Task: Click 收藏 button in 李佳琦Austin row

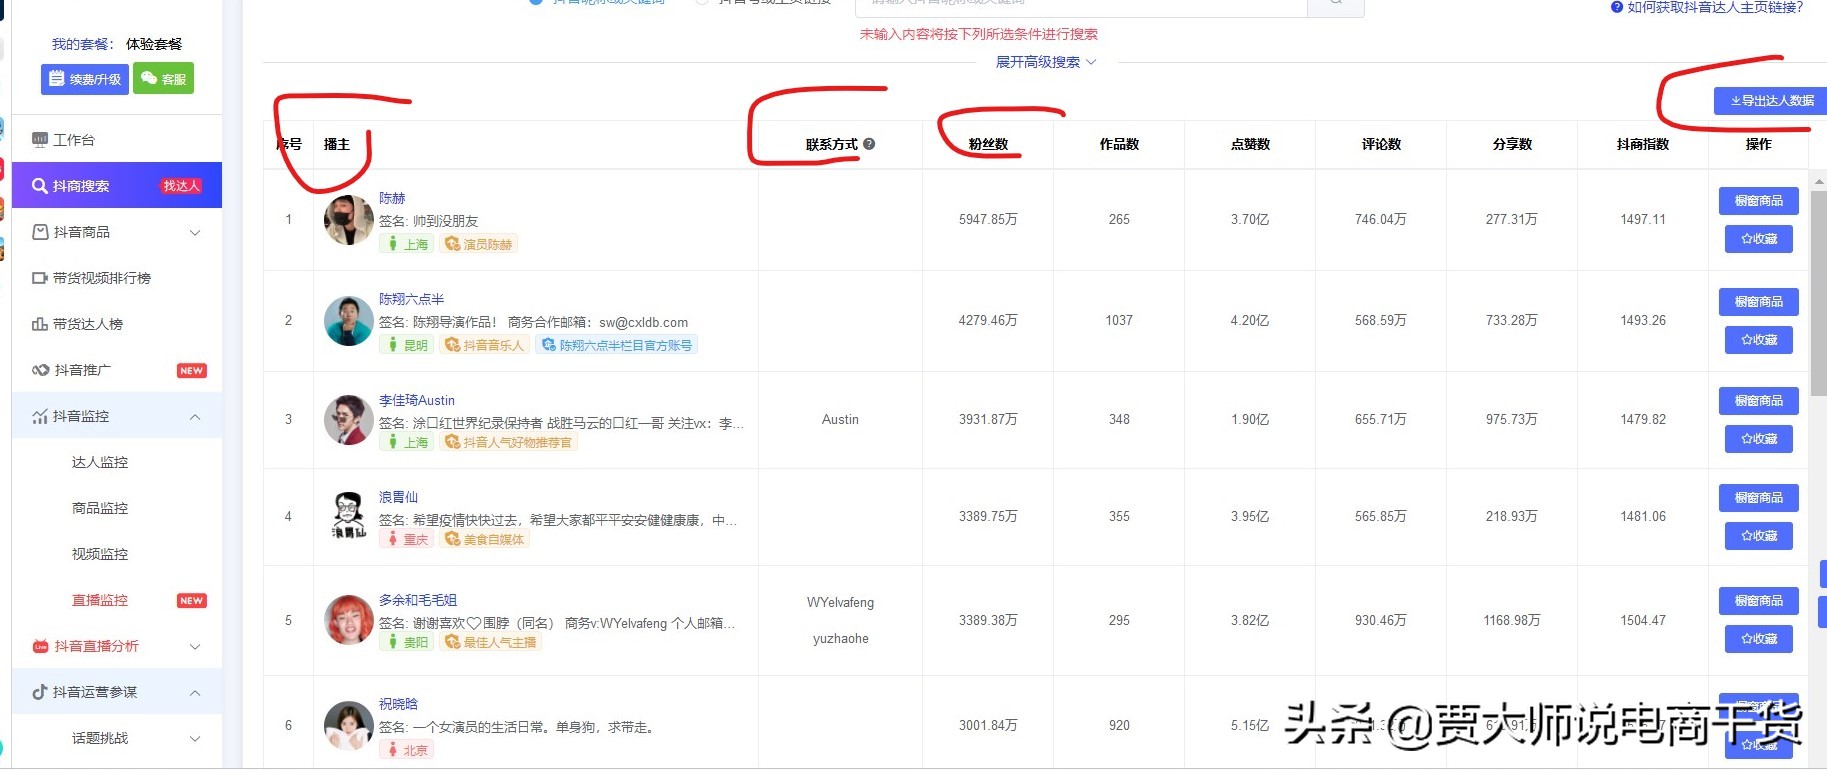Action: (x=1759, y=439)
